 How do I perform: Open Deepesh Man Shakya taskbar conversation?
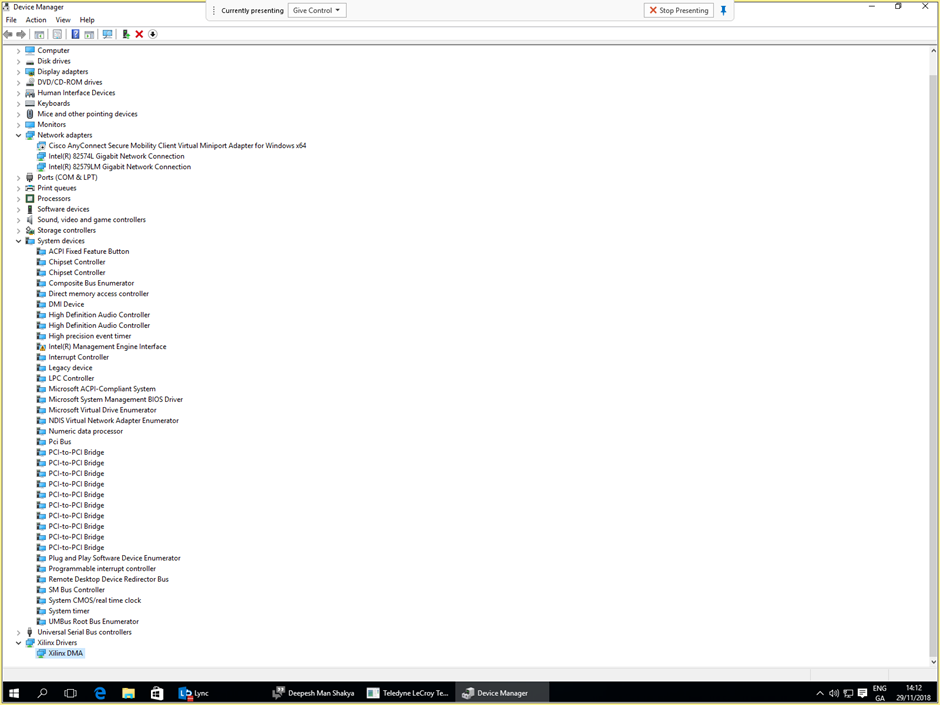tap(314, 693)
